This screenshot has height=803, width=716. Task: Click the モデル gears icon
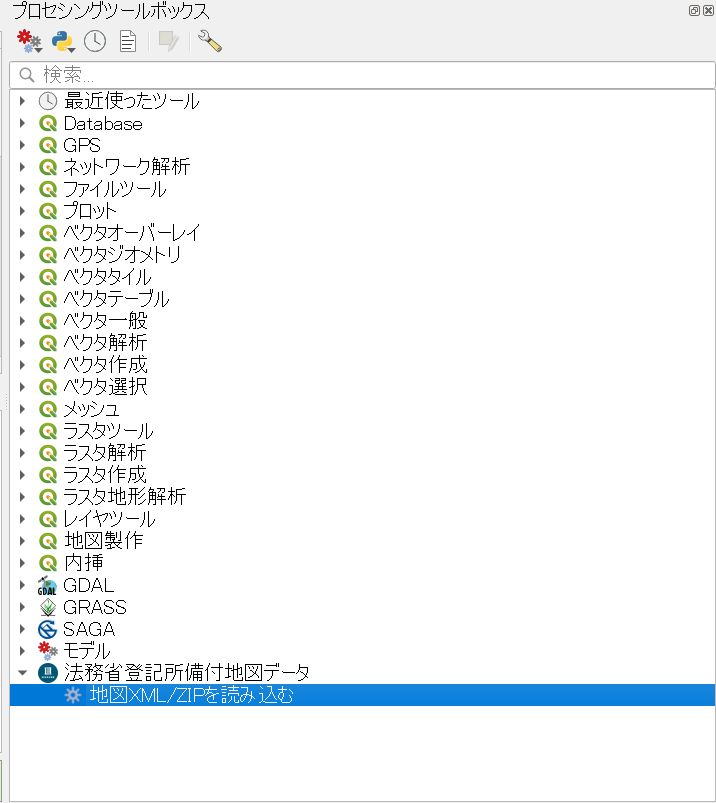coord(48,651)
